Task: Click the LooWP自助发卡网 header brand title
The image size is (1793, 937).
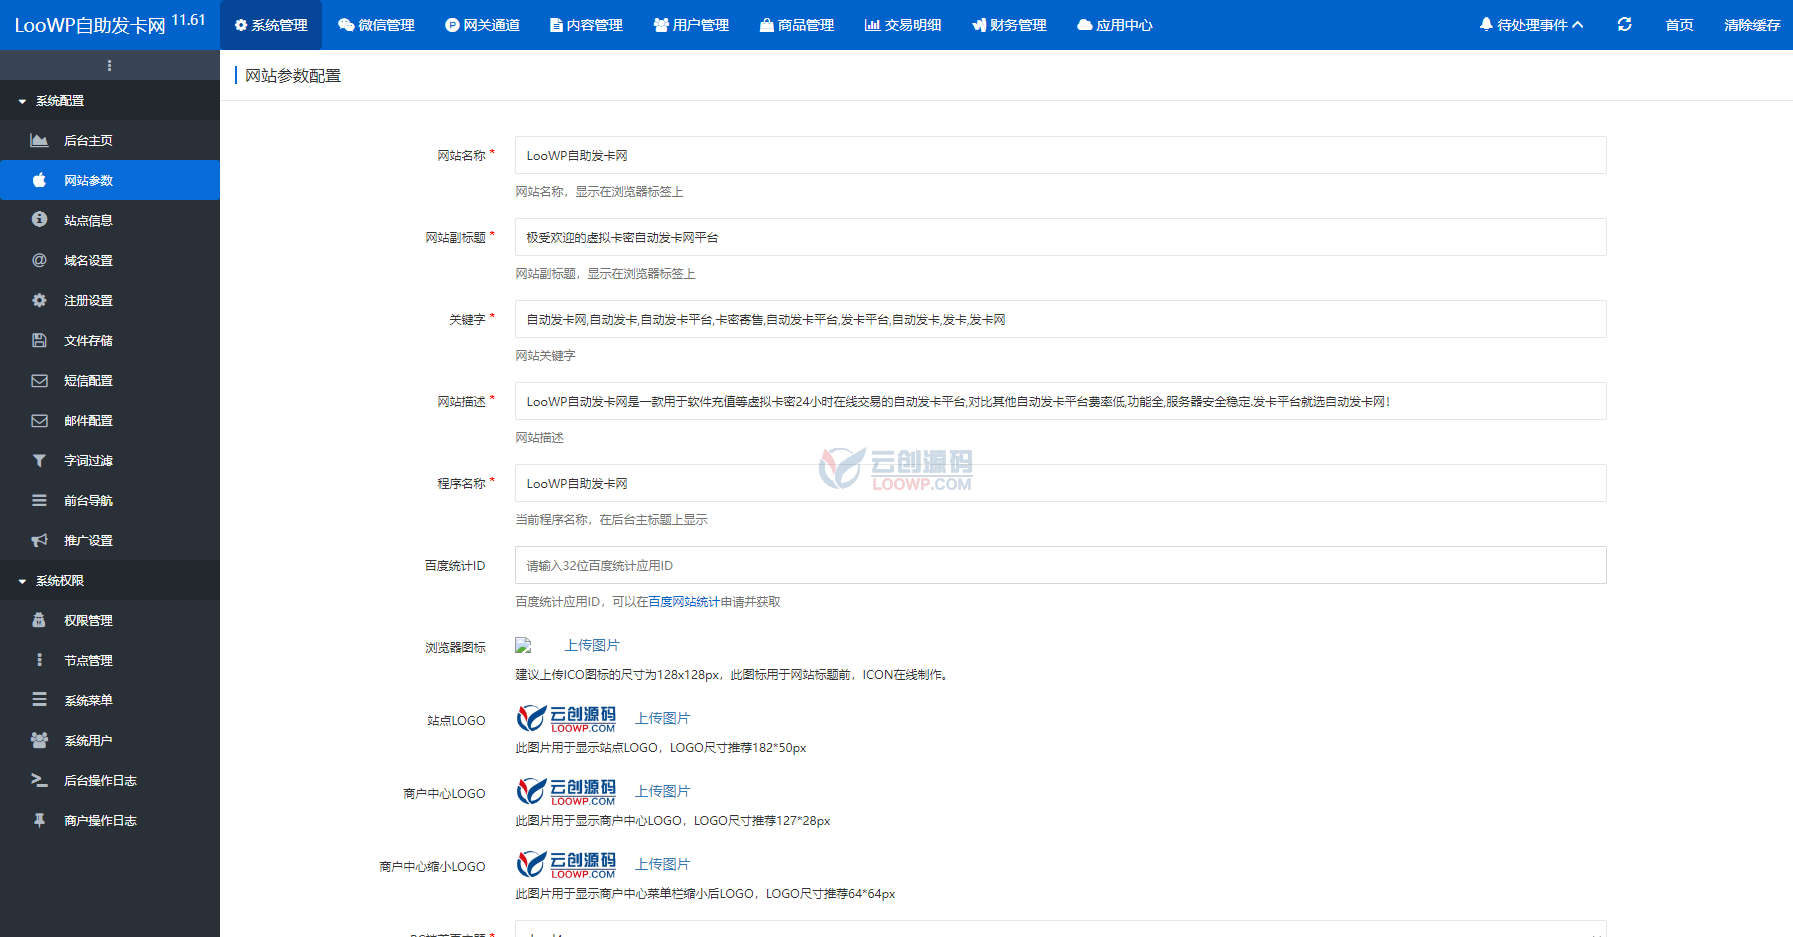Action: coord(90,25)
